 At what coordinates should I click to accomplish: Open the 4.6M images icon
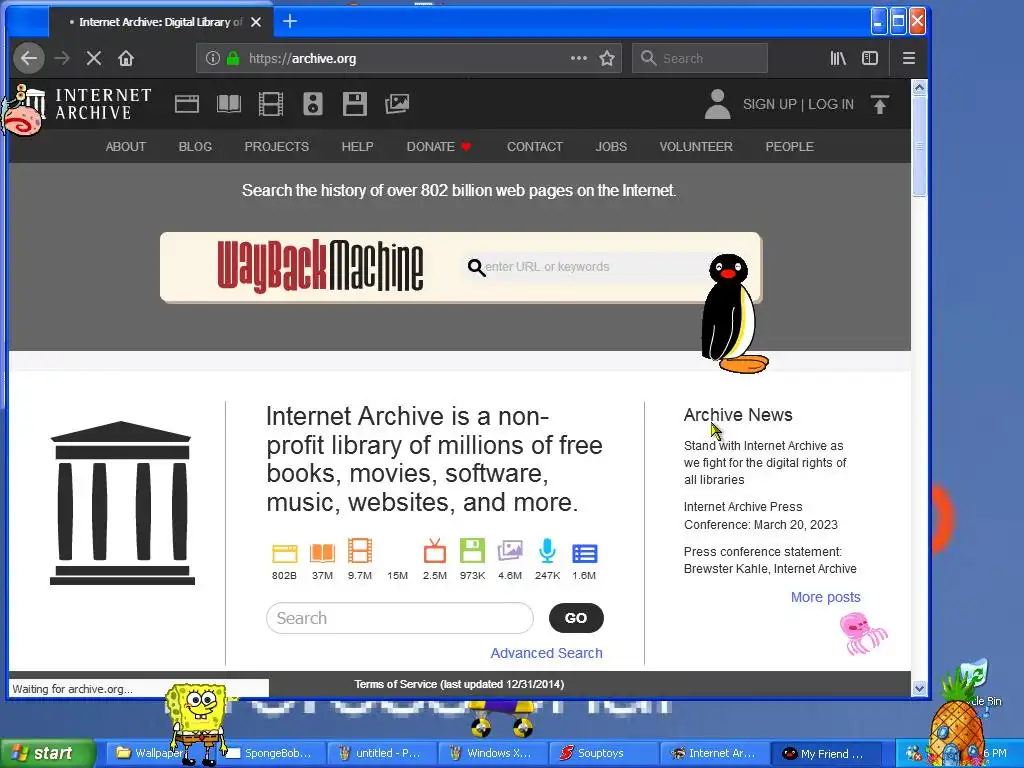pyautogui.click(x=510, y=551)
